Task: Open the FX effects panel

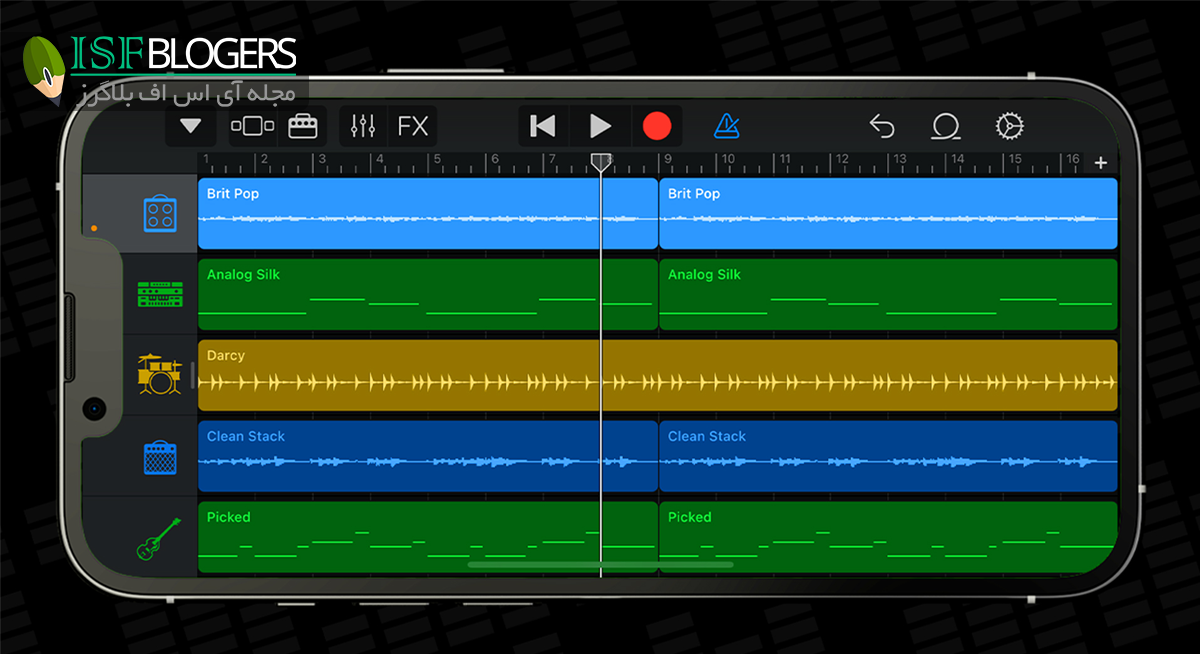Action: tap(412, 126)
